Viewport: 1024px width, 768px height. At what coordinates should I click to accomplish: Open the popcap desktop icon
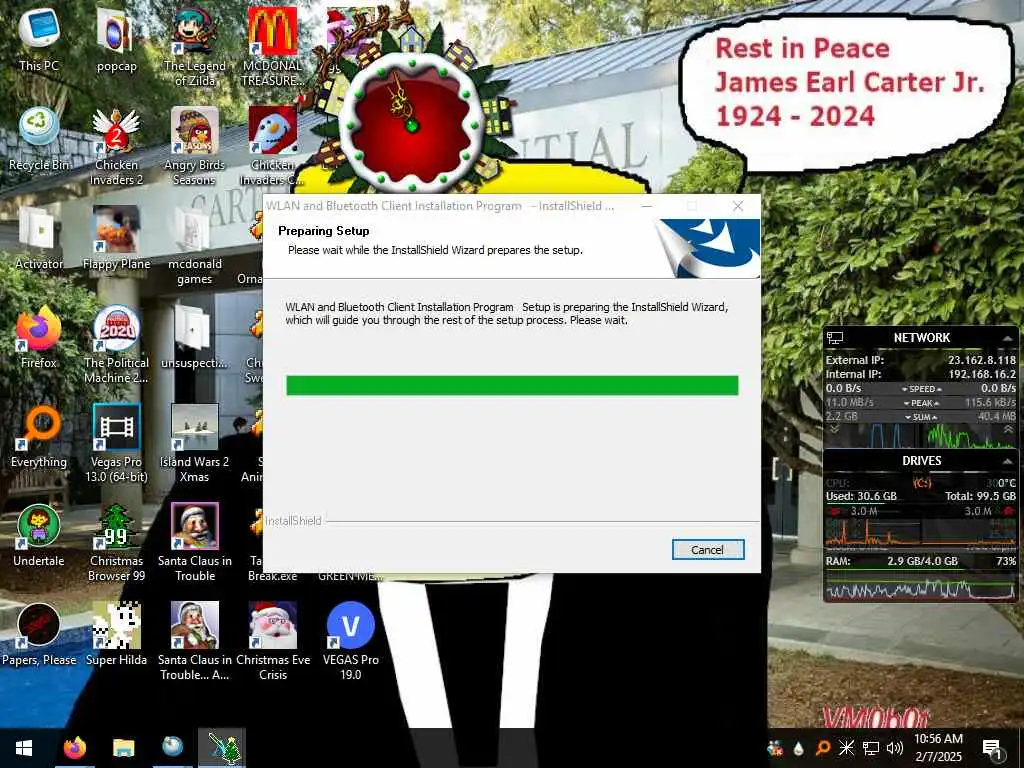pos(116,39)
